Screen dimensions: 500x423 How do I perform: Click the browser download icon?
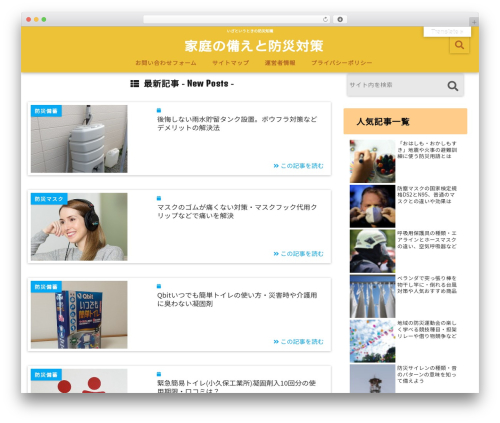[x=340, y=20]
